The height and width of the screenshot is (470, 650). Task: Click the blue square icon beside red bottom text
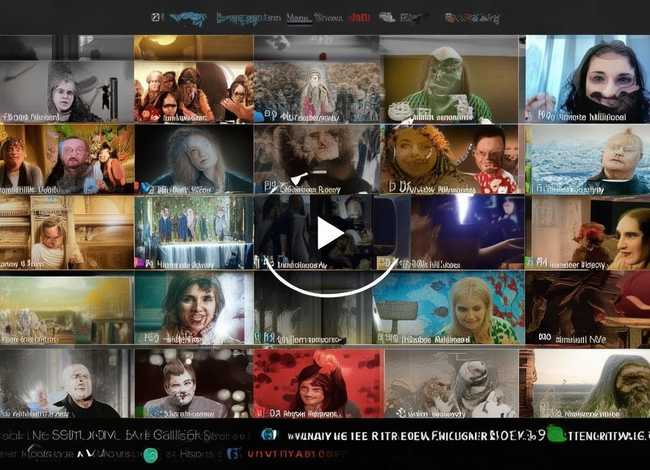[x=231, y=453]
